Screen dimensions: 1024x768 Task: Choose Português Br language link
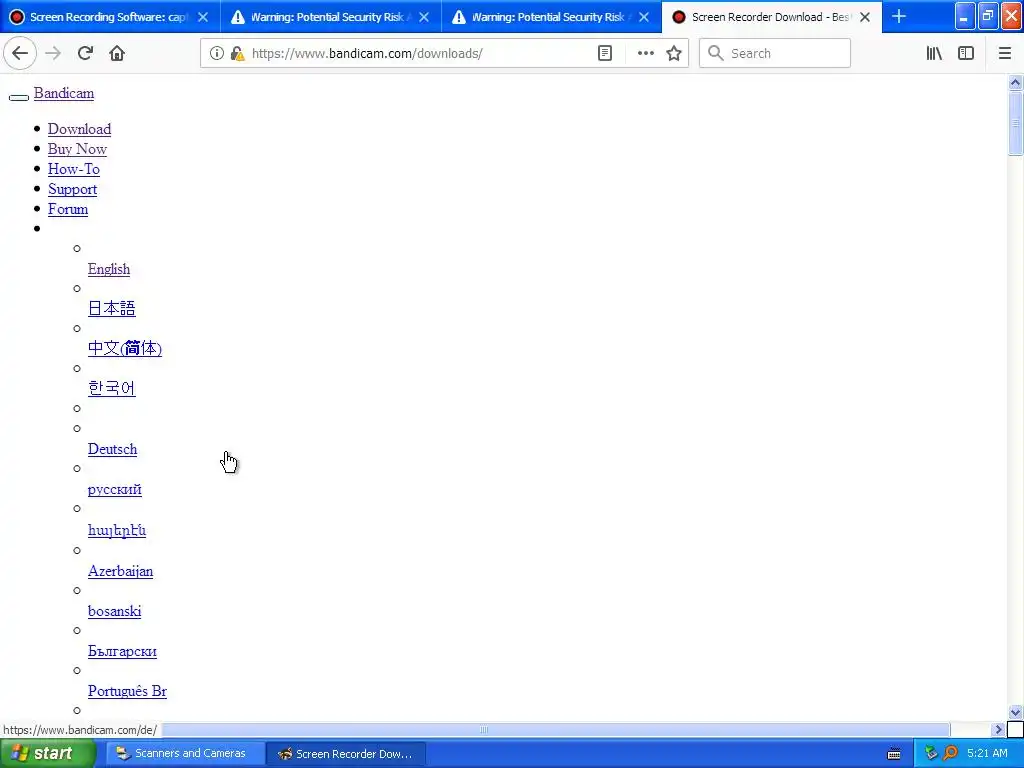(127, 691)
